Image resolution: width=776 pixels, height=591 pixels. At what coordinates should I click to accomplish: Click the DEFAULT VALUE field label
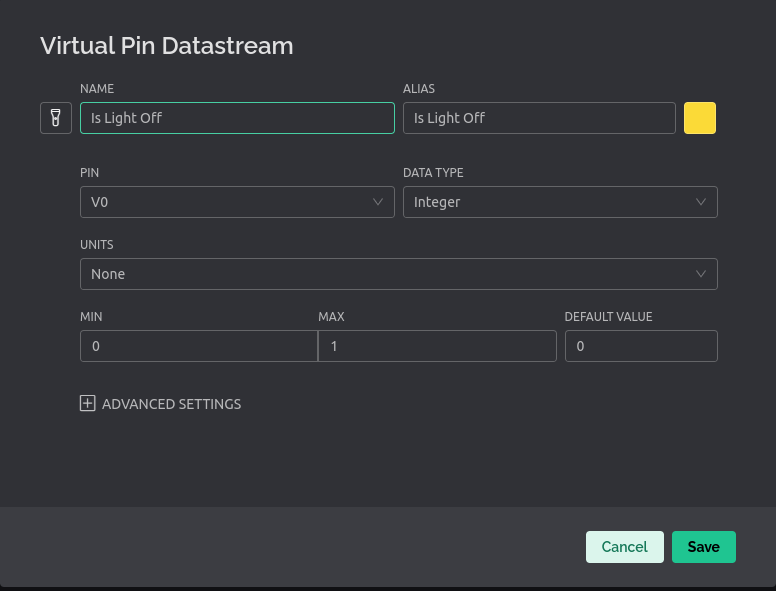point(608,316)
